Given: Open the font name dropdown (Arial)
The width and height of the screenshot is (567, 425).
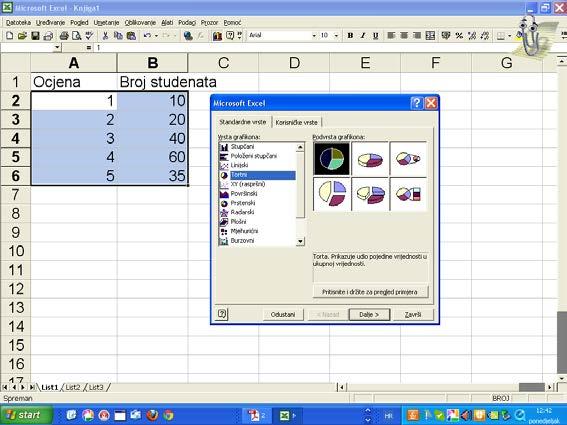Looking at the screenshot, I should tap(314, 35).
